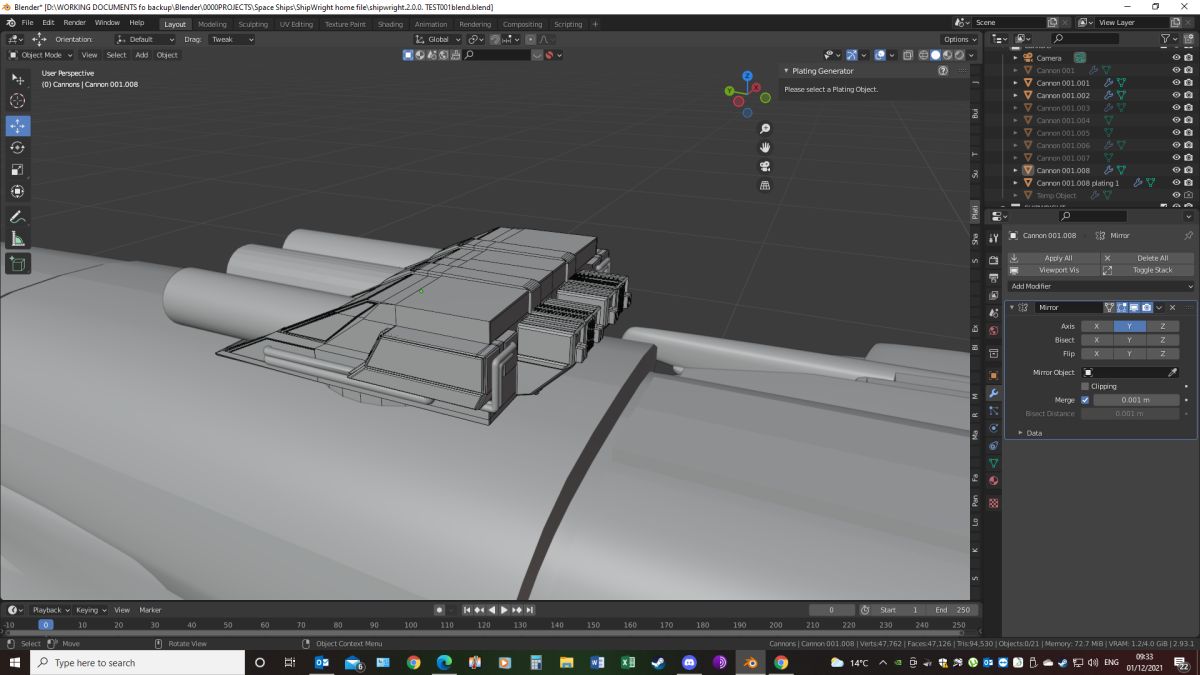The height and width of the screenshot is (675, 1200).
Task: Click Apply All button
Action: point(1054,258)
